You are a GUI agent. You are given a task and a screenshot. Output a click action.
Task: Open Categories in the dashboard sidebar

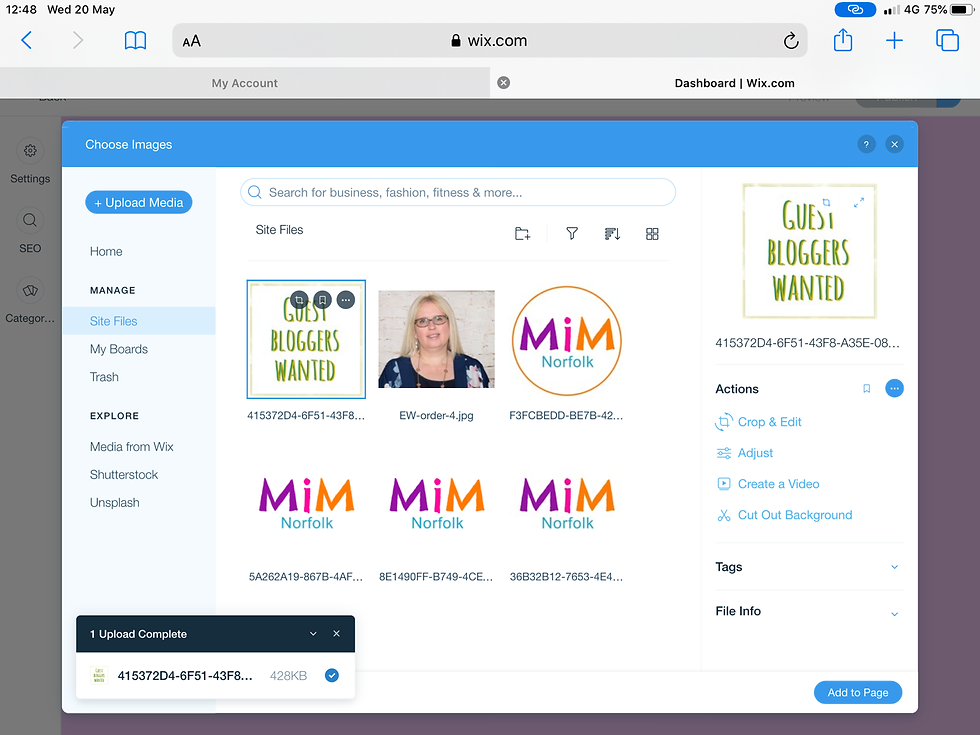click(x=30, y=301)
